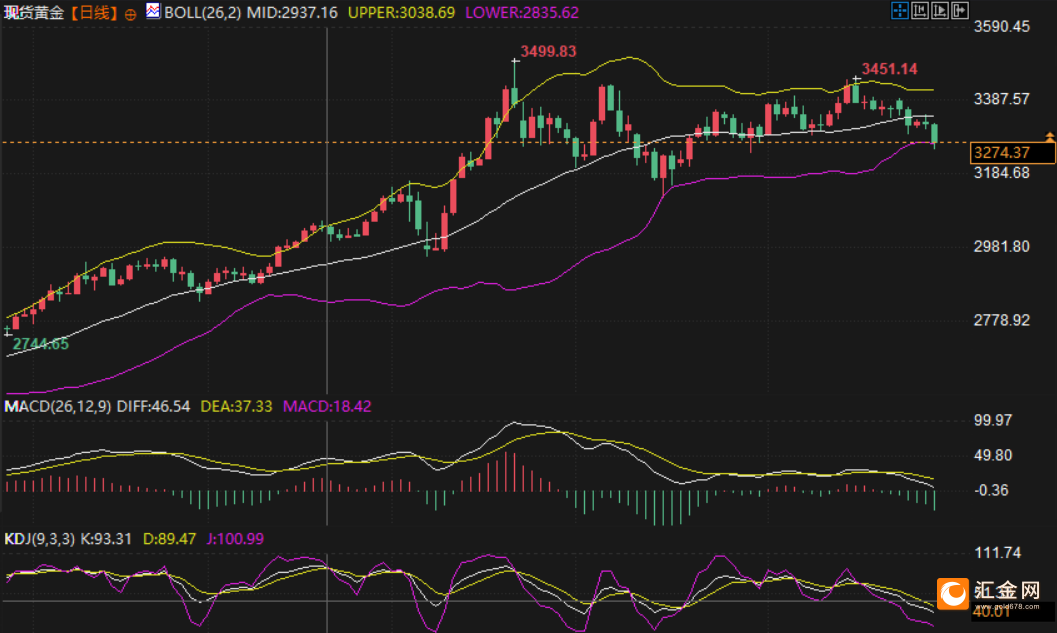This screenshot has height=633, width=1057.
Task: Click the 3590.45 price axis label
Action: click(1002, 27)
